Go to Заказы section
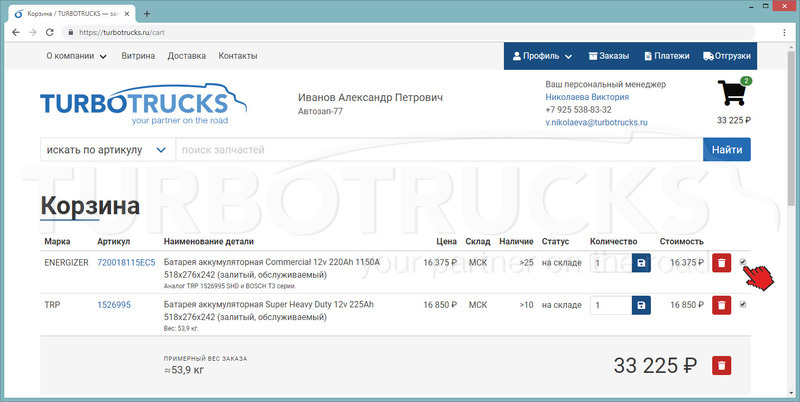This screenshot has width=800, height=402. (609, 56)
